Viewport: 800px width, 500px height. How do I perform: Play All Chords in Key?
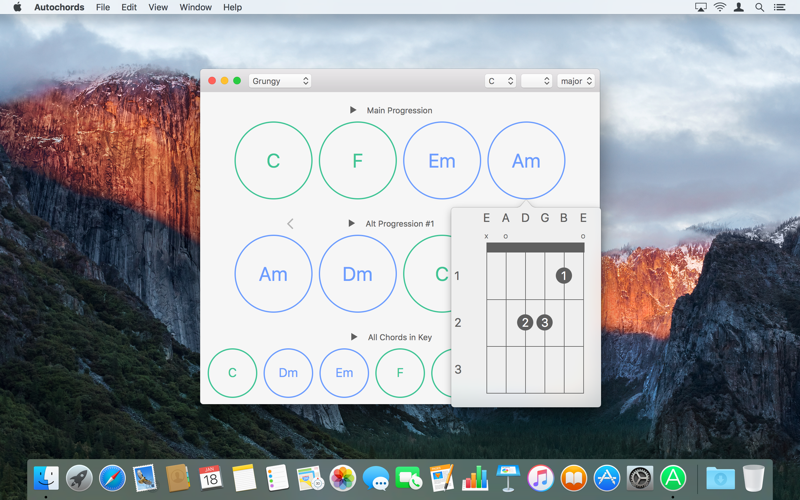[x=354, y=337]
